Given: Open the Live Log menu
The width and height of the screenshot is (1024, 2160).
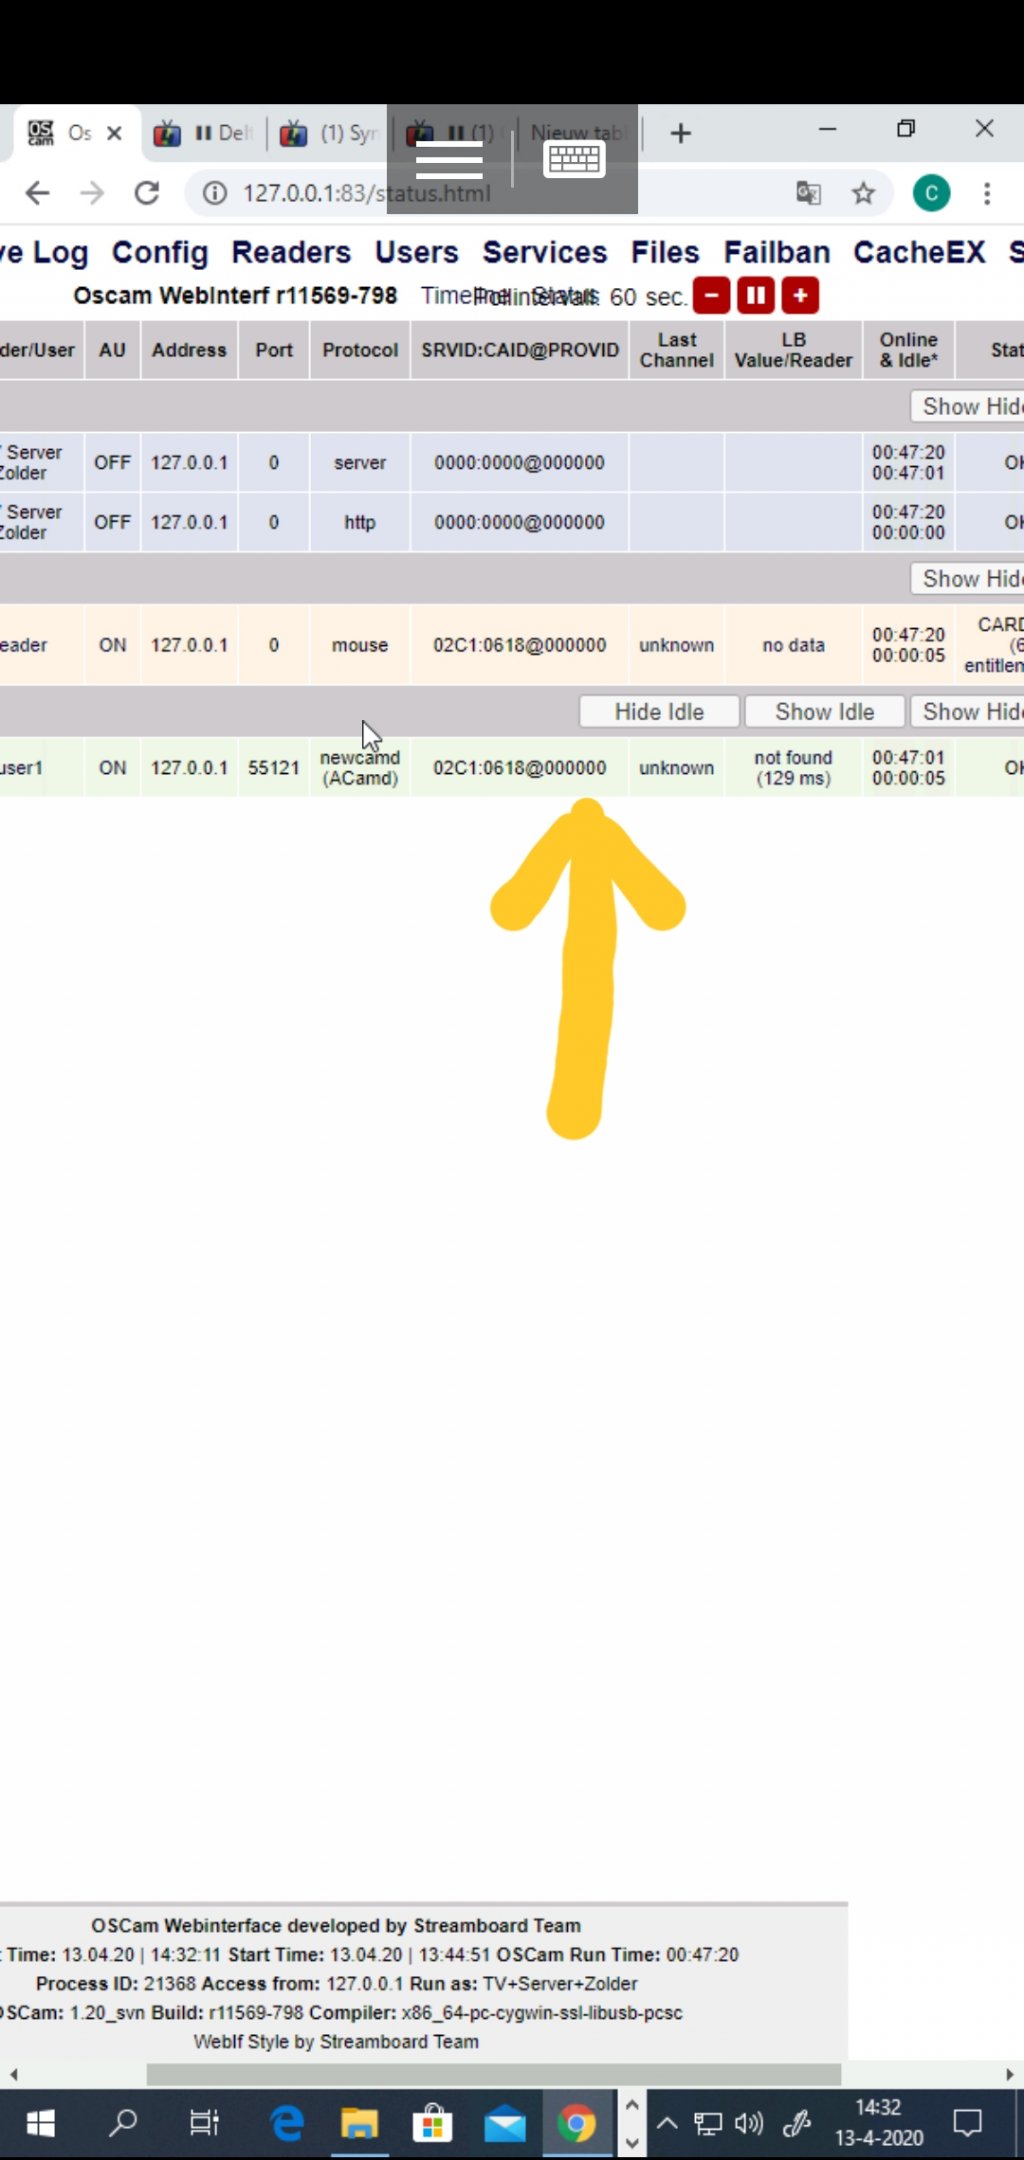Looking at the screenshot, I should [44, 252].
